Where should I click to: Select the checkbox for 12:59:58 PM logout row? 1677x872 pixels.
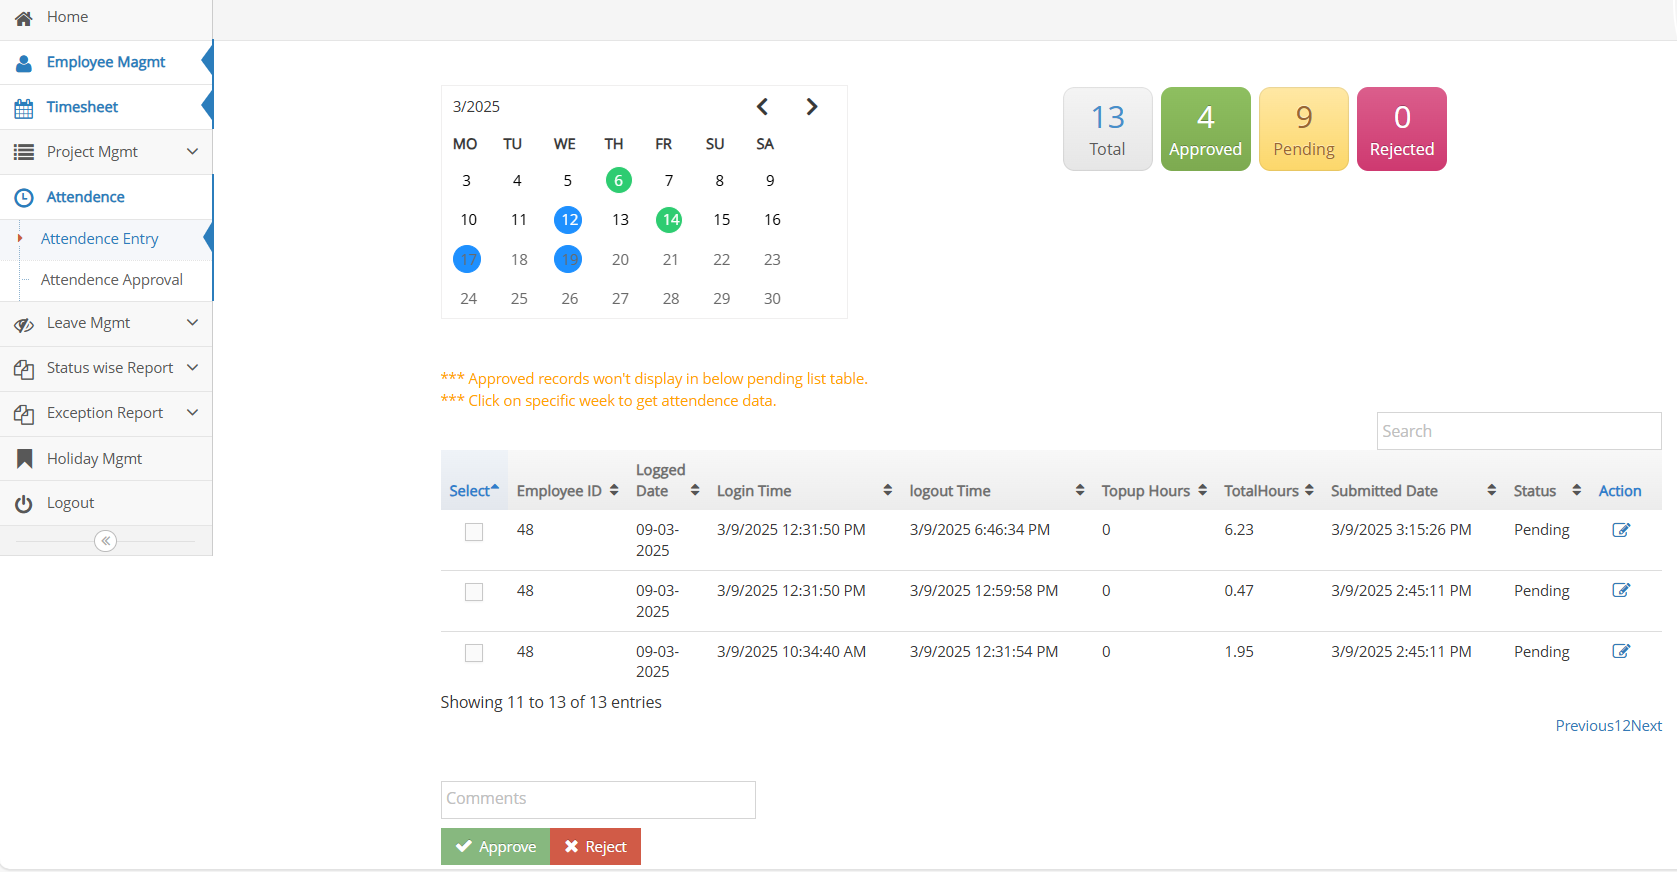point(474,593)
